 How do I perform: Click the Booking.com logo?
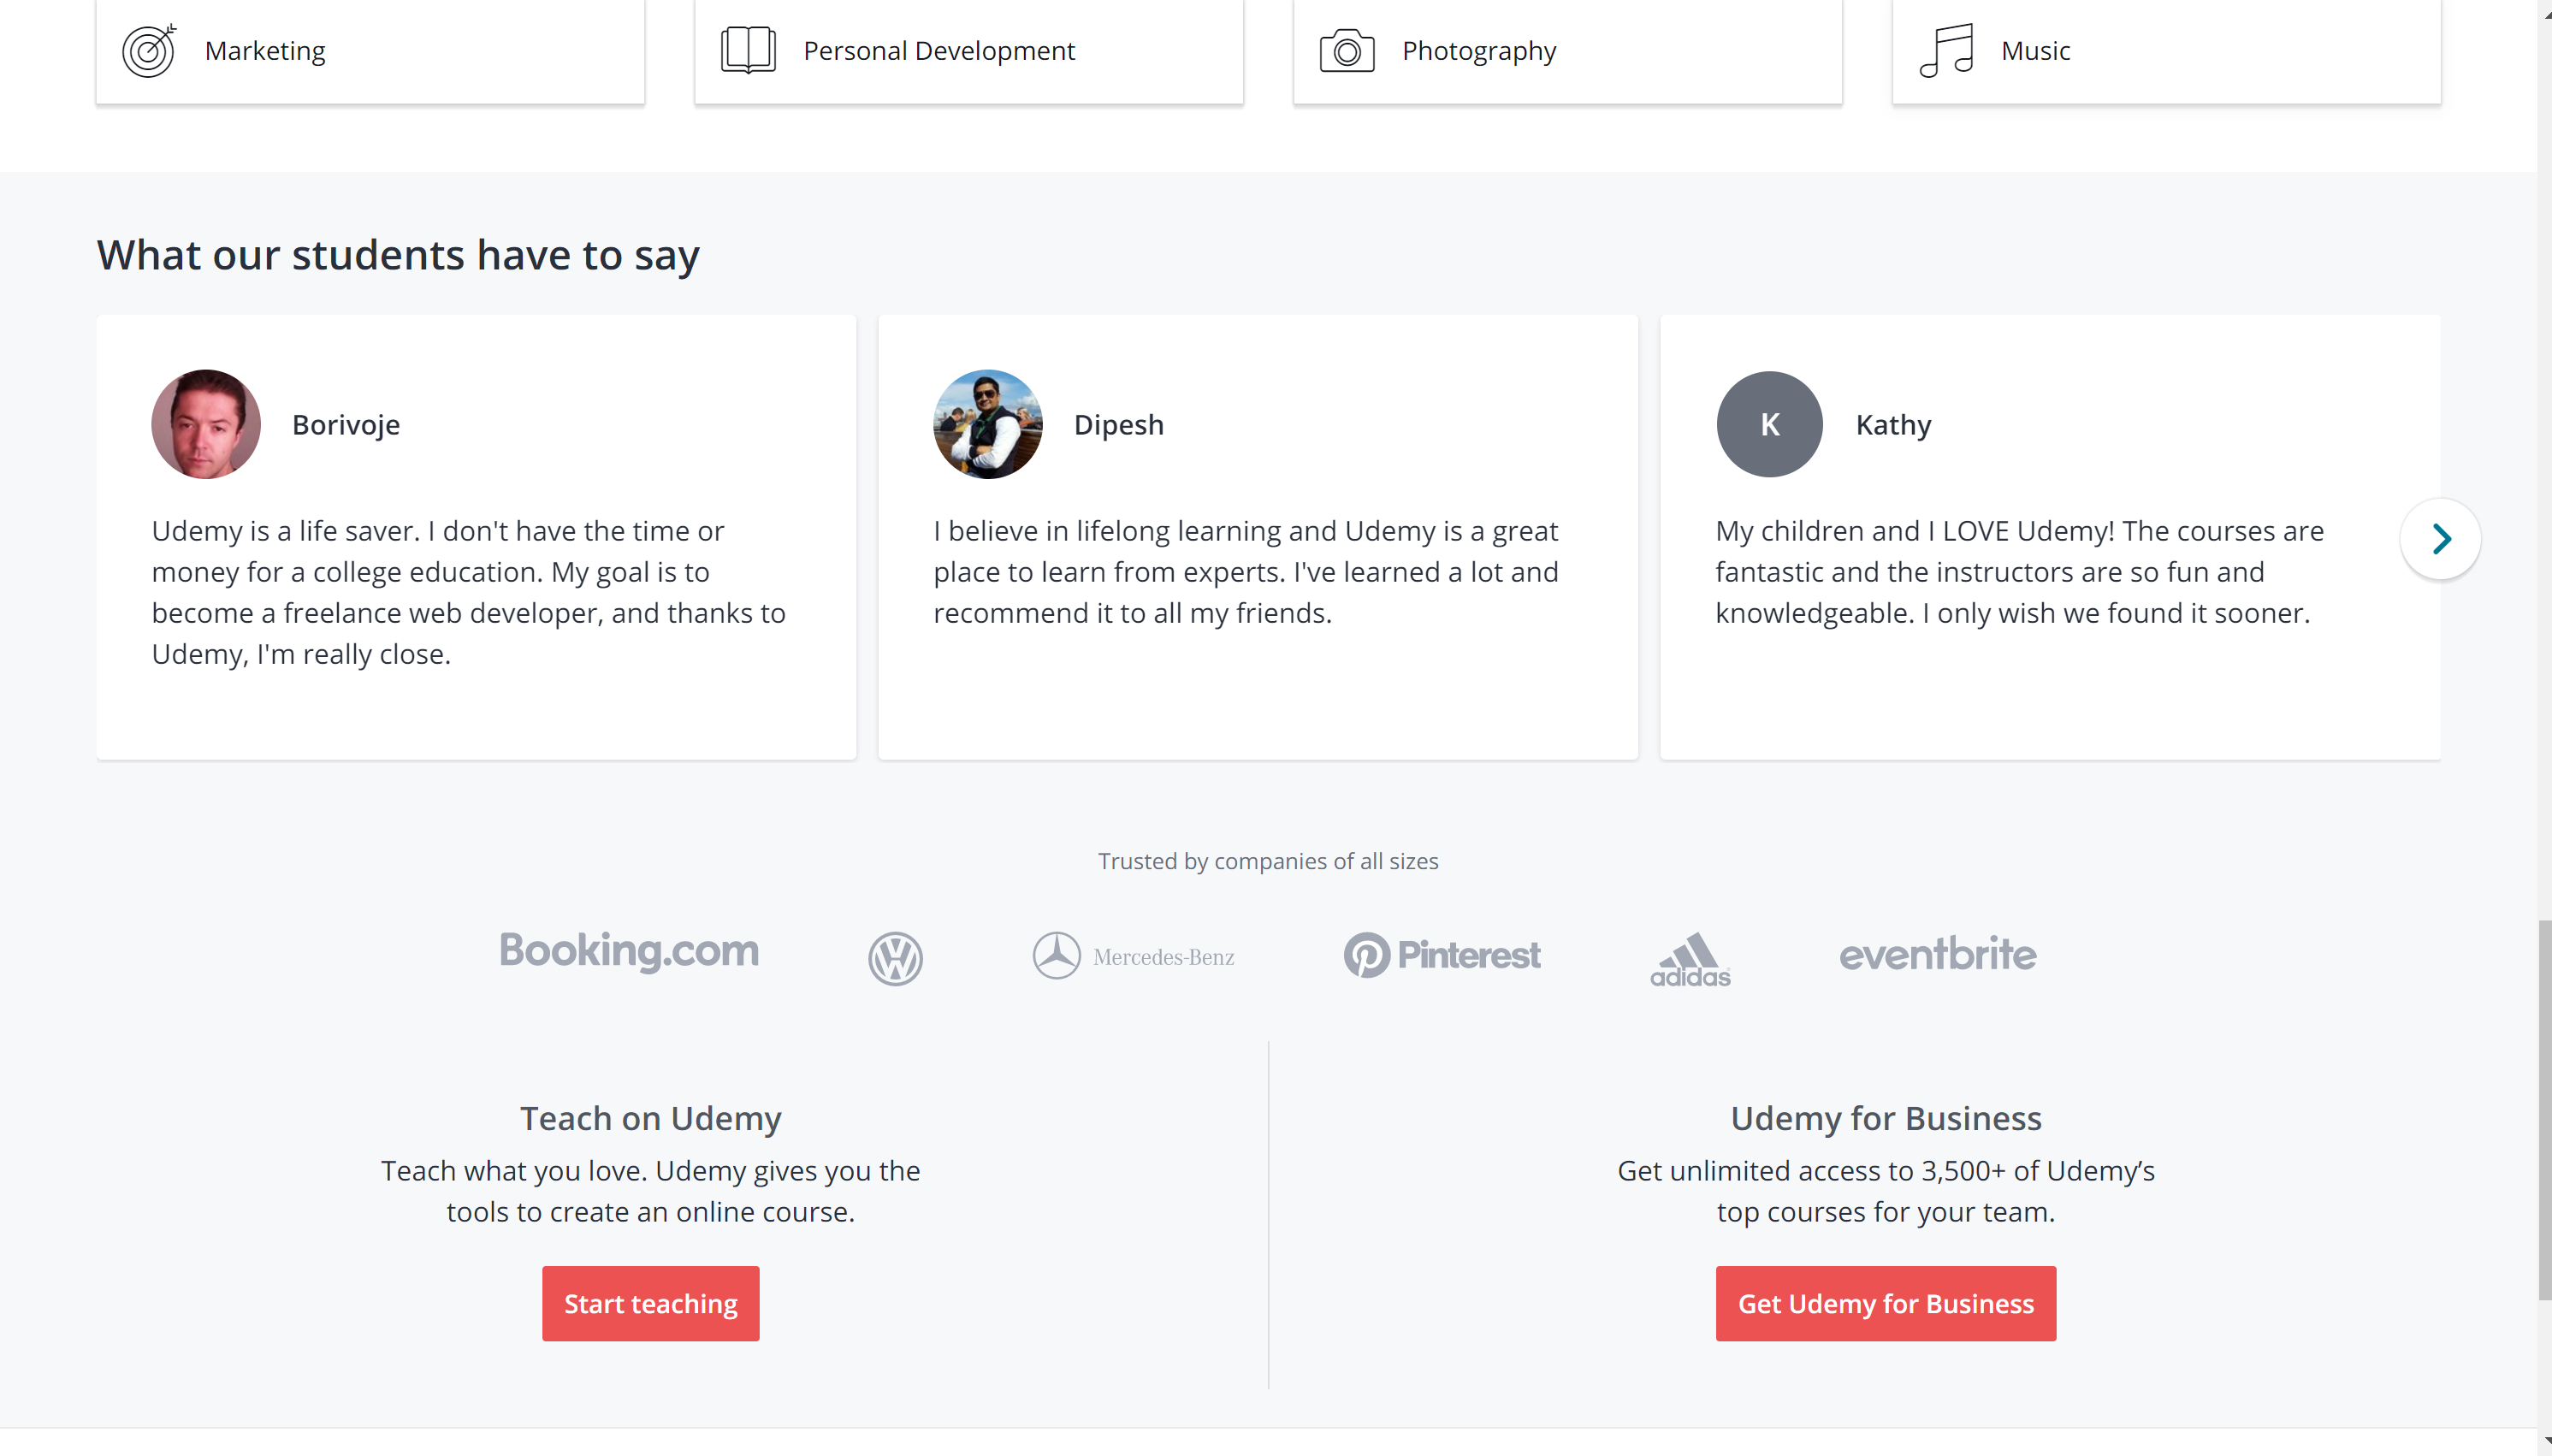[x=629, y=951]
